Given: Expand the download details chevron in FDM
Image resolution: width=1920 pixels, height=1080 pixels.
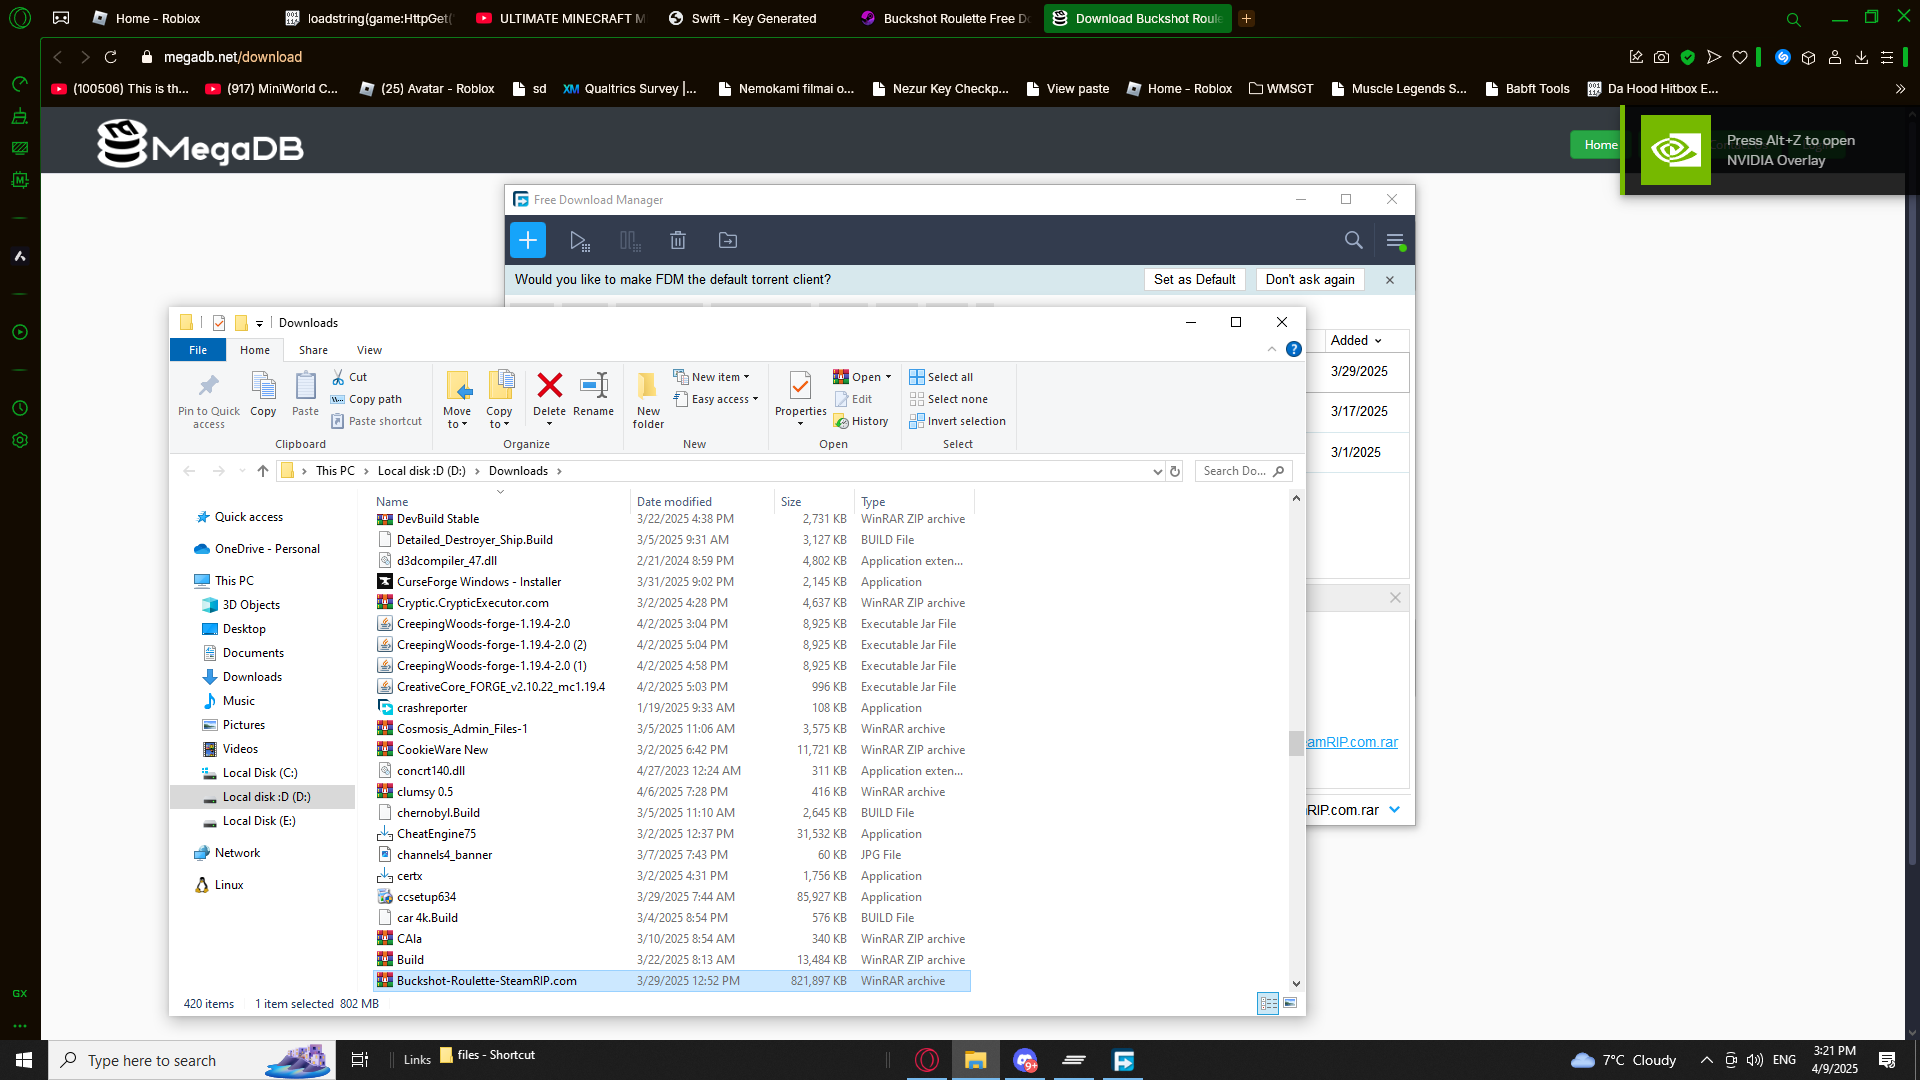Looking at the screenshot, I should pyautogui.click(x=1395, y=810).
